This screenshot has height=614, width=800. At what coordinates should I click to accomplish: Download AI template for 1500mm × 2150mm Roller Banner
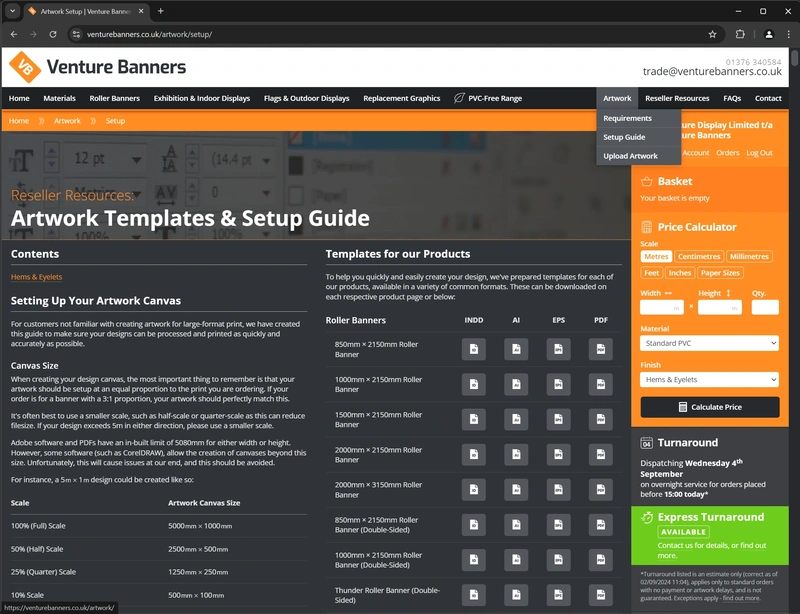tap(516, 420)
